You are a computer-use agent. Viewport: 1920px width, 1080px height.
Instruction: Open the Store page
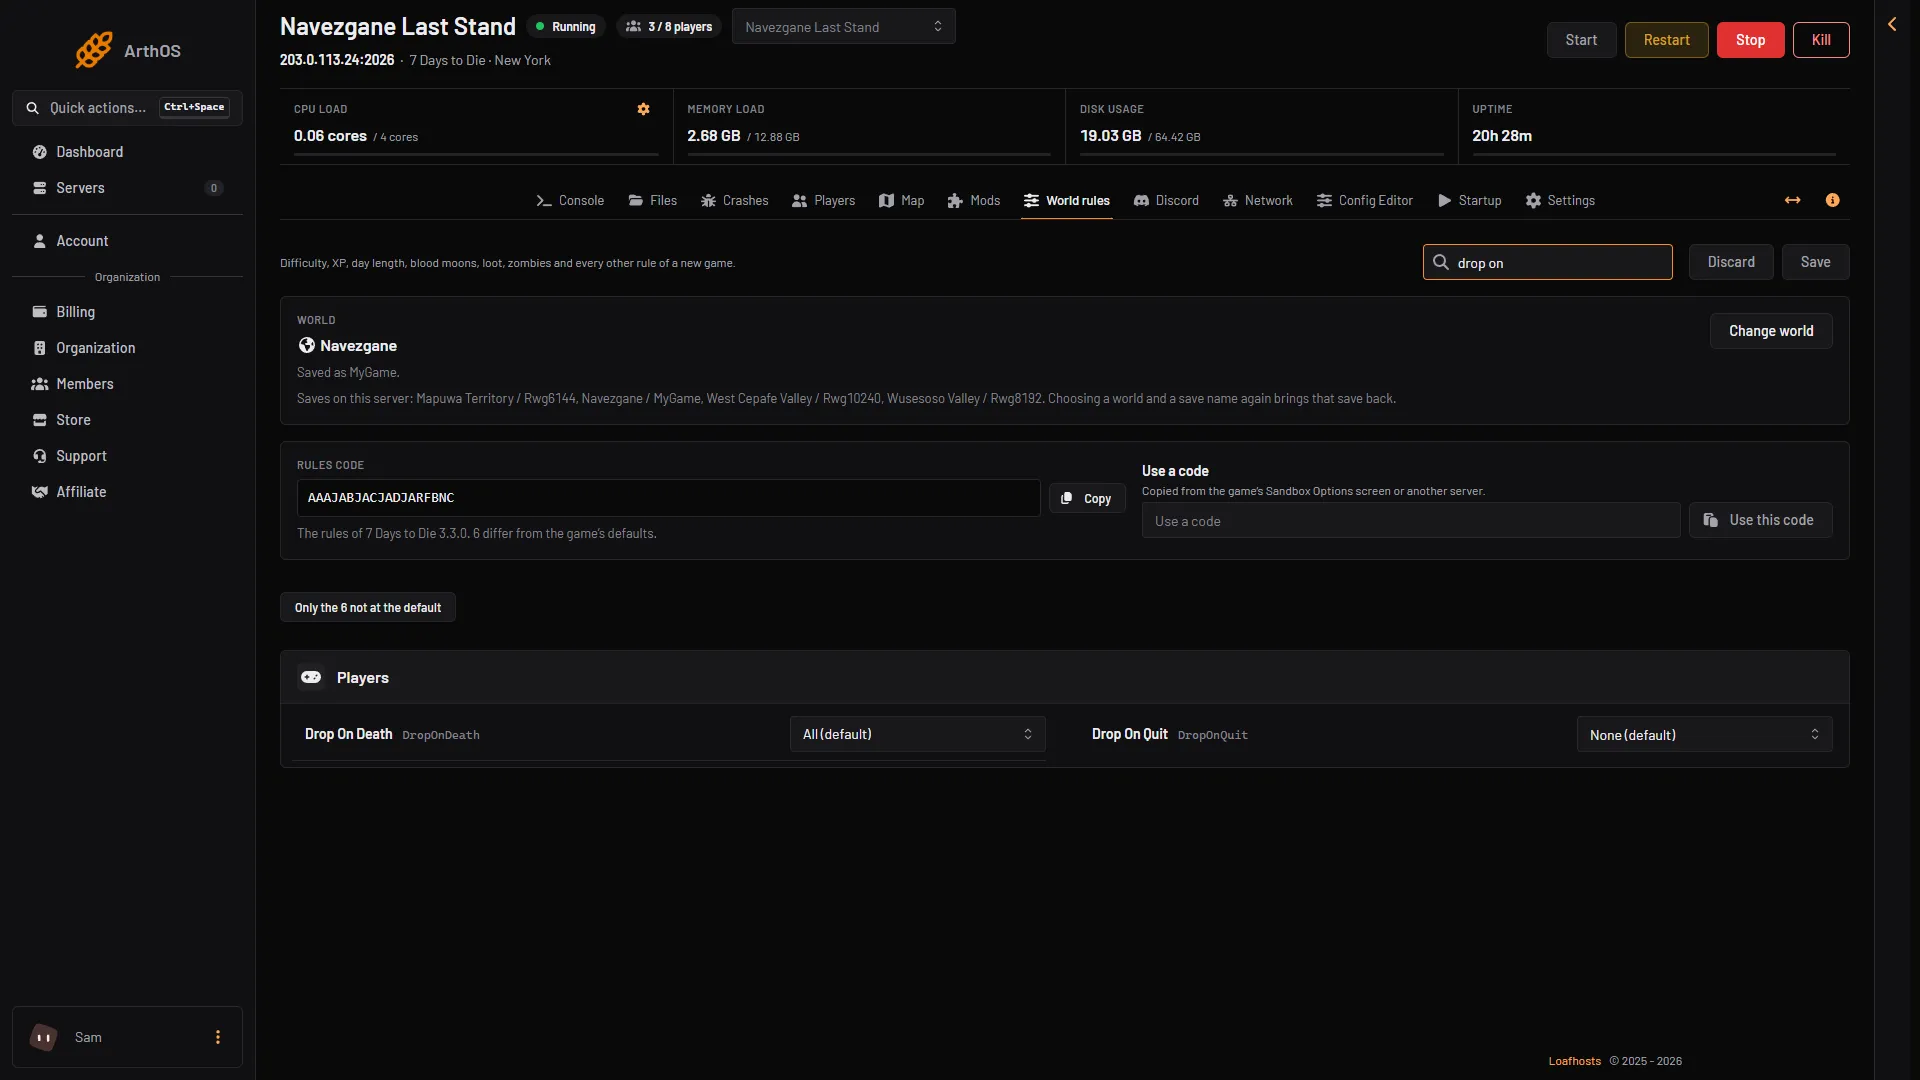click(x=127, y=420)
